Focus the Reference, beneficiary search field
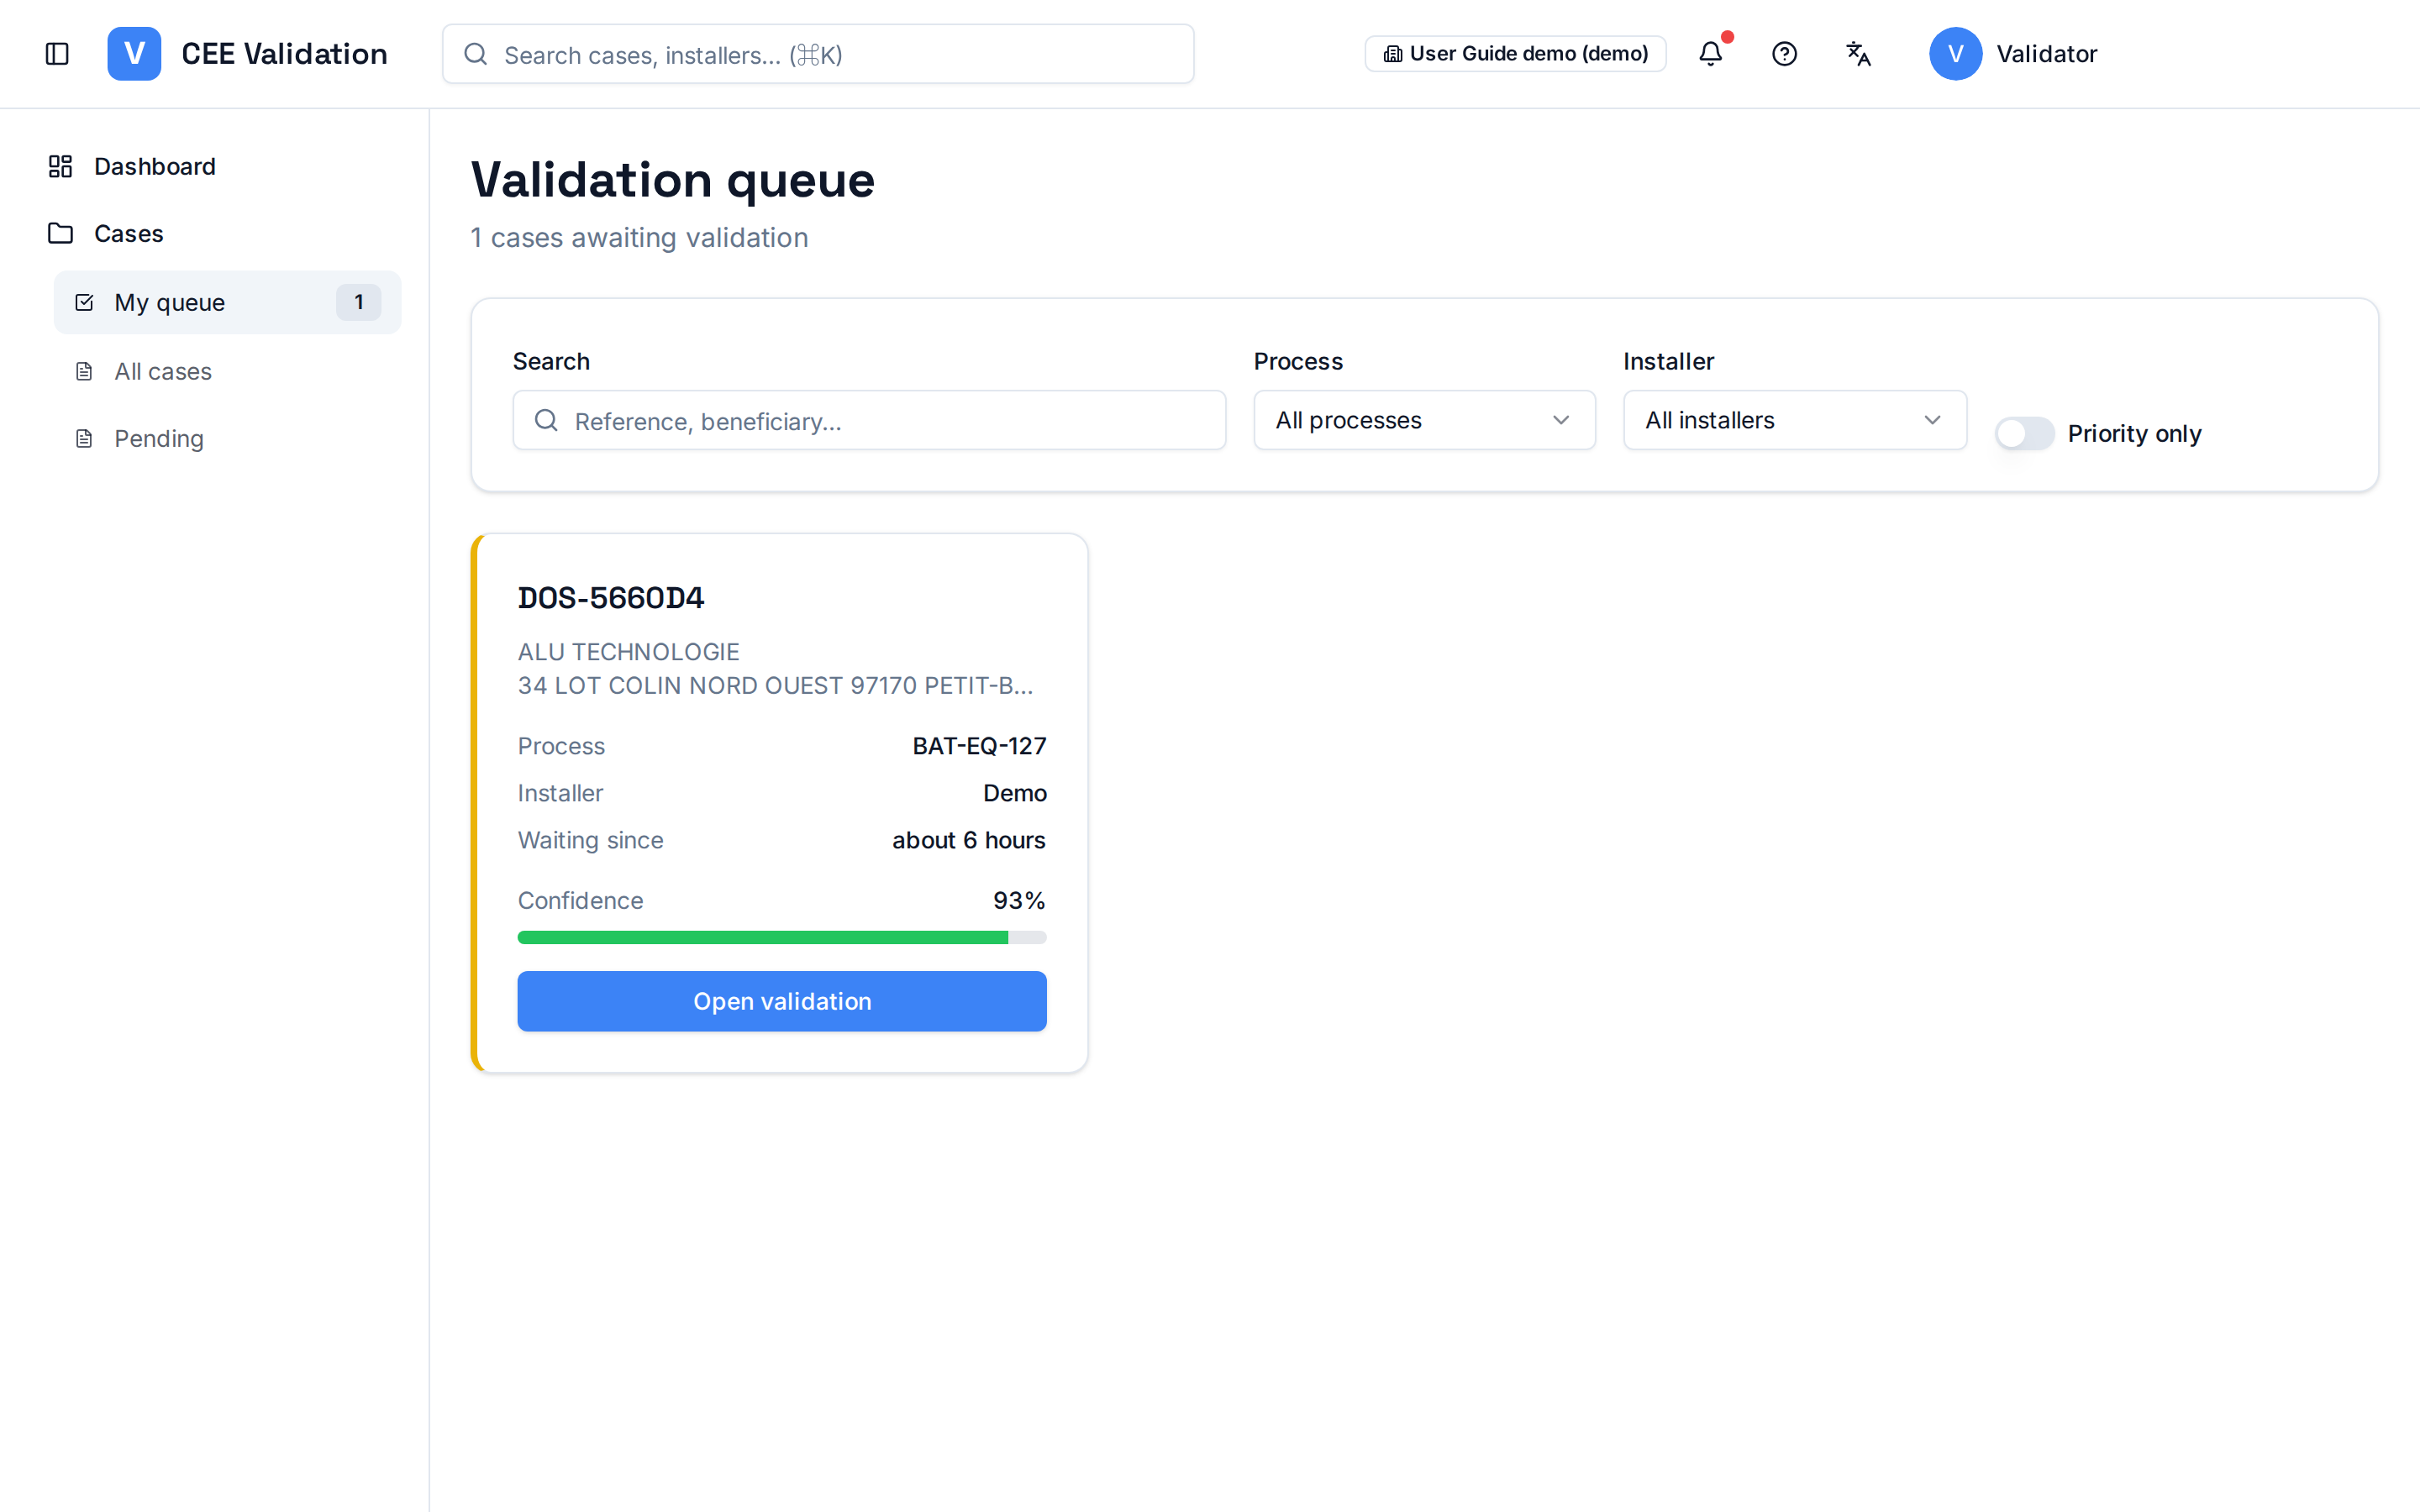2420x1512 pixels. [869, 420]
